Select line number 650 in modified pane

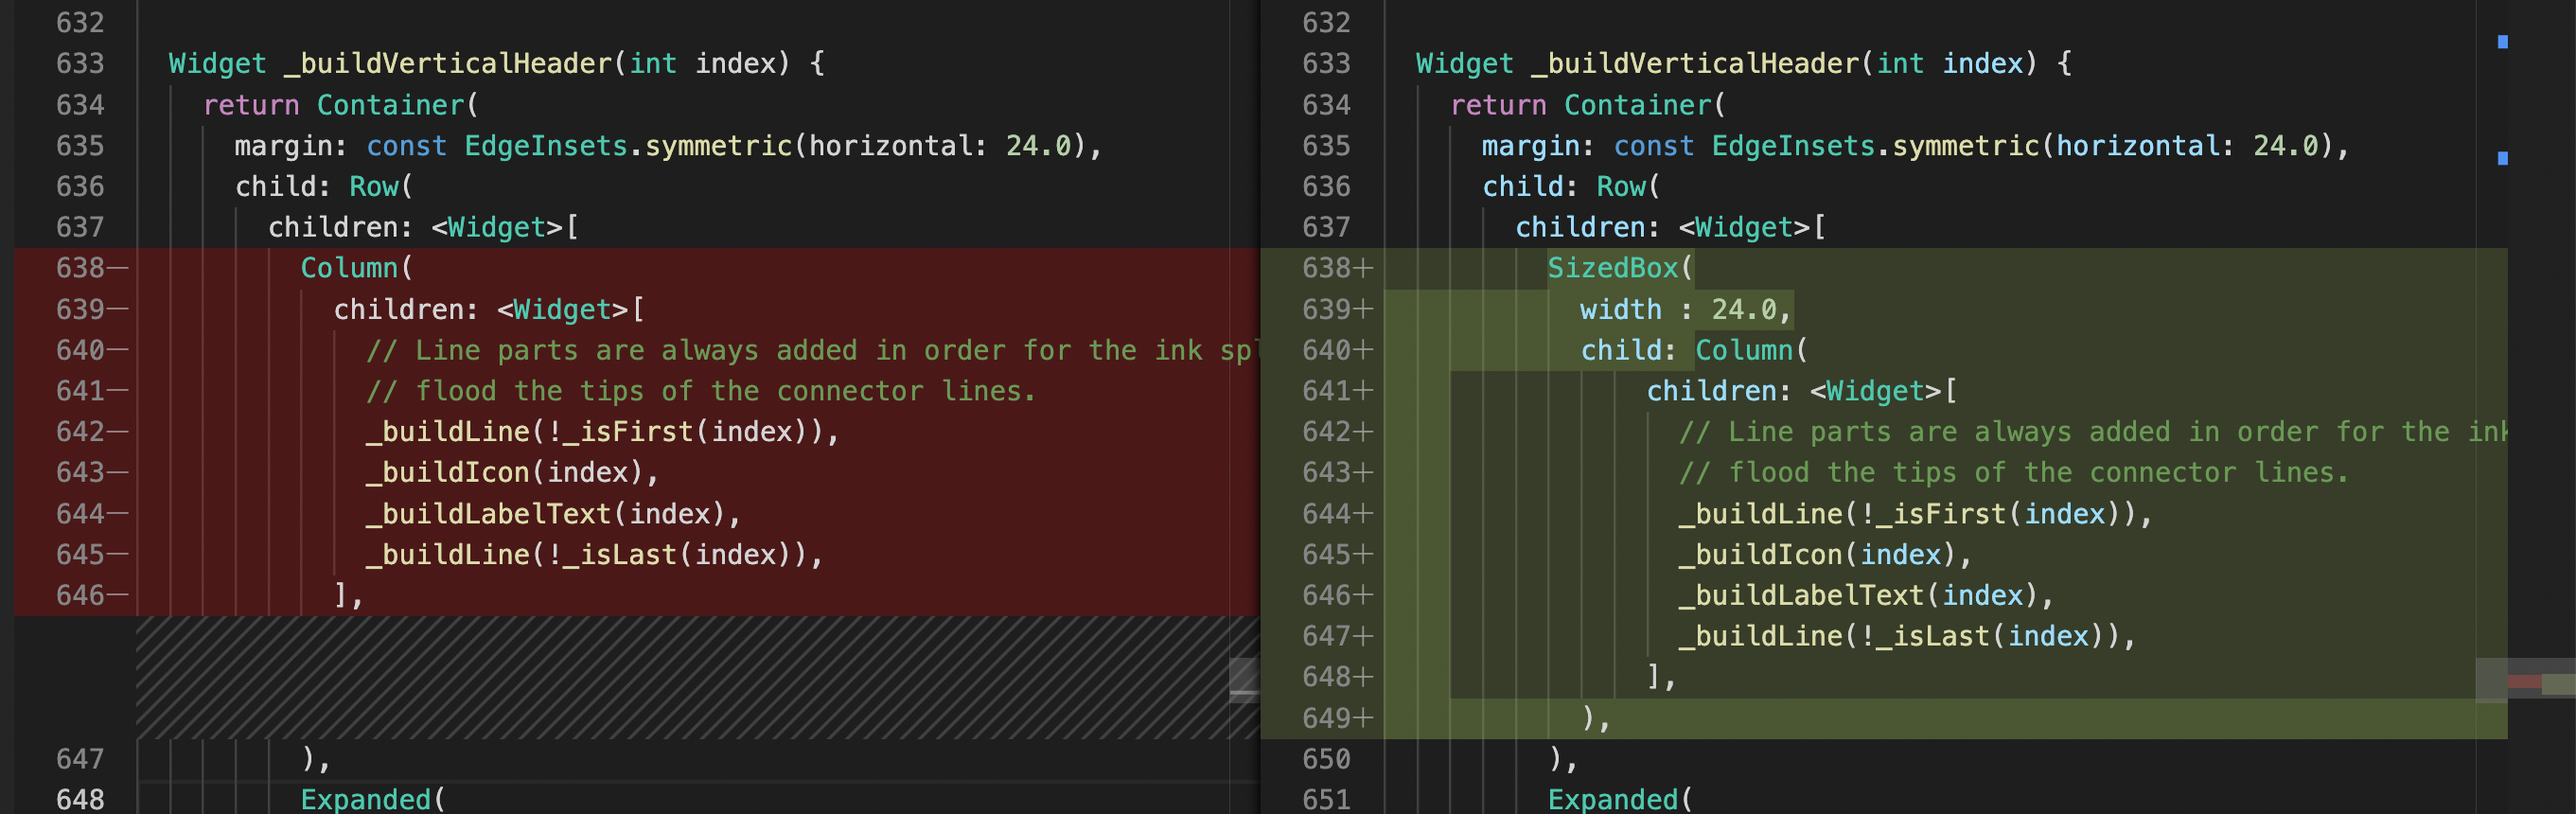pyautogui.click(x=1326, y=759)
